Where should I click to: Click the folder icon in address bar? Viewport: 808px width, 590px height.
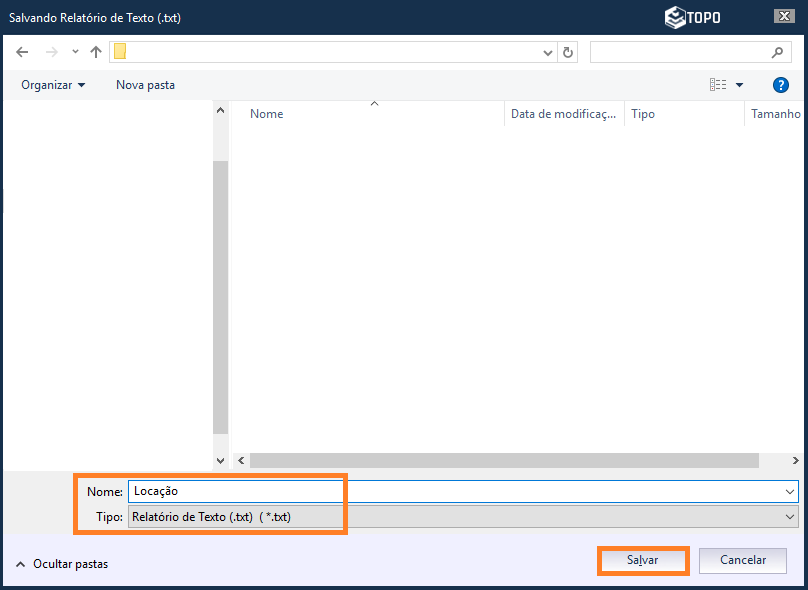coord(120,52)
